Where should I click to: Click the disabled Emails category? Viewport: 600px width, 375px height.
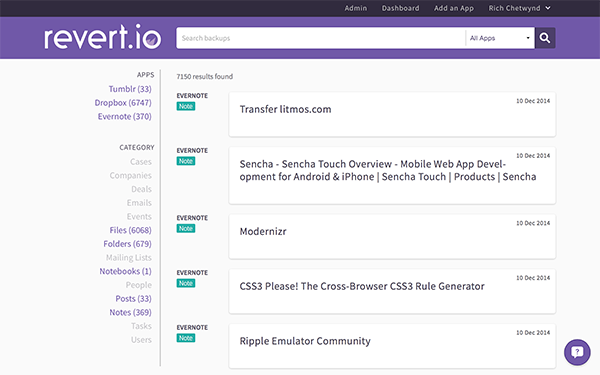[x=139, y=203]
